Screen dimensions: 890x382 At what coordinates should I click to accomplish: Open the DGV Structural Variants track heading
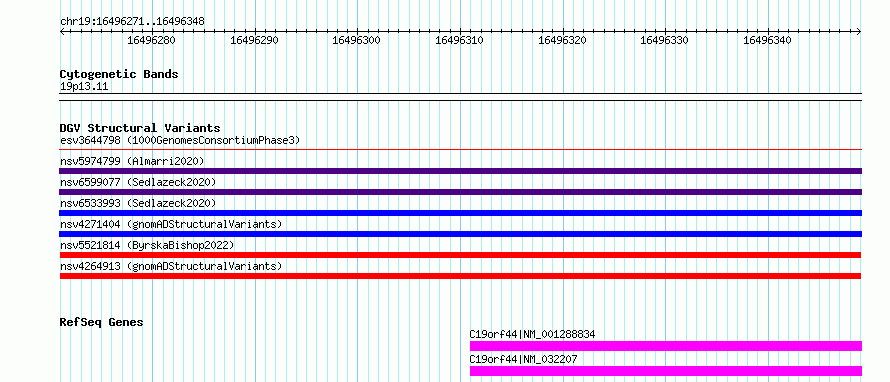[140, 128]
